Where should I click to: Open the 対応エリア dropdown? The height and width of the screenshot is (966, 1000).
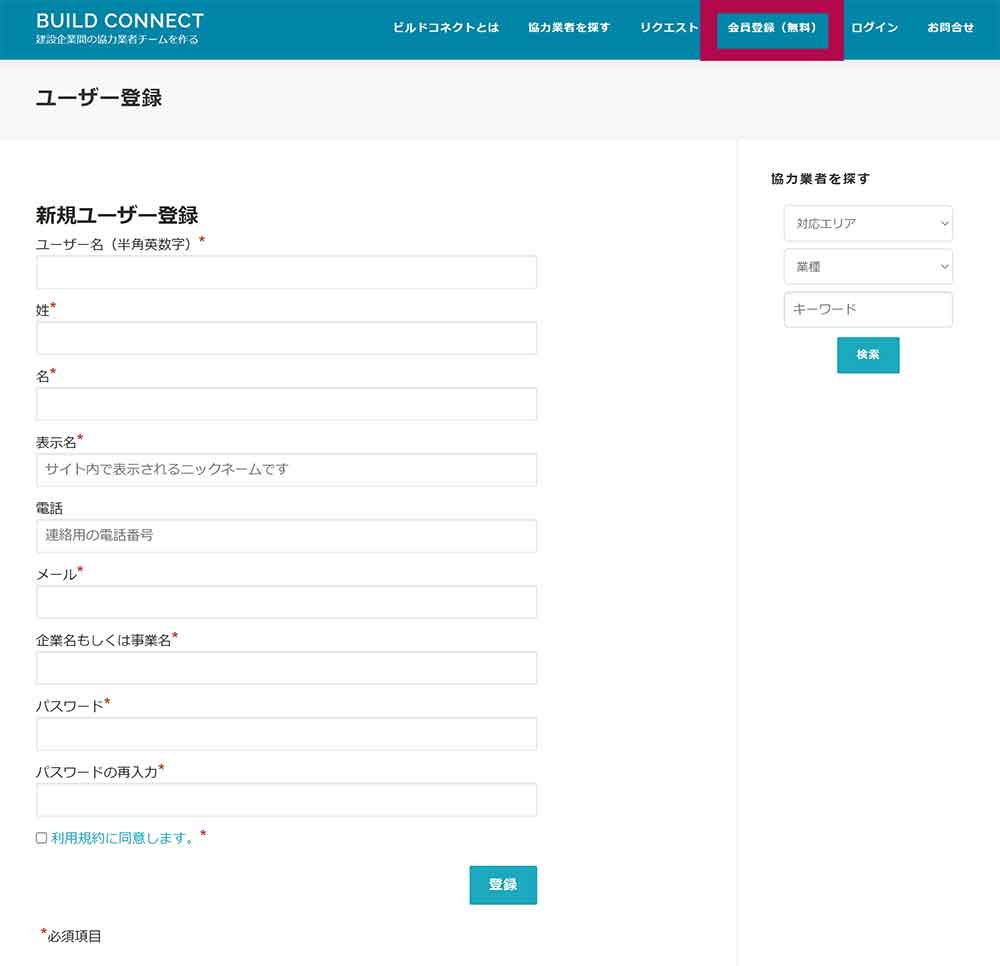[867, 224]
